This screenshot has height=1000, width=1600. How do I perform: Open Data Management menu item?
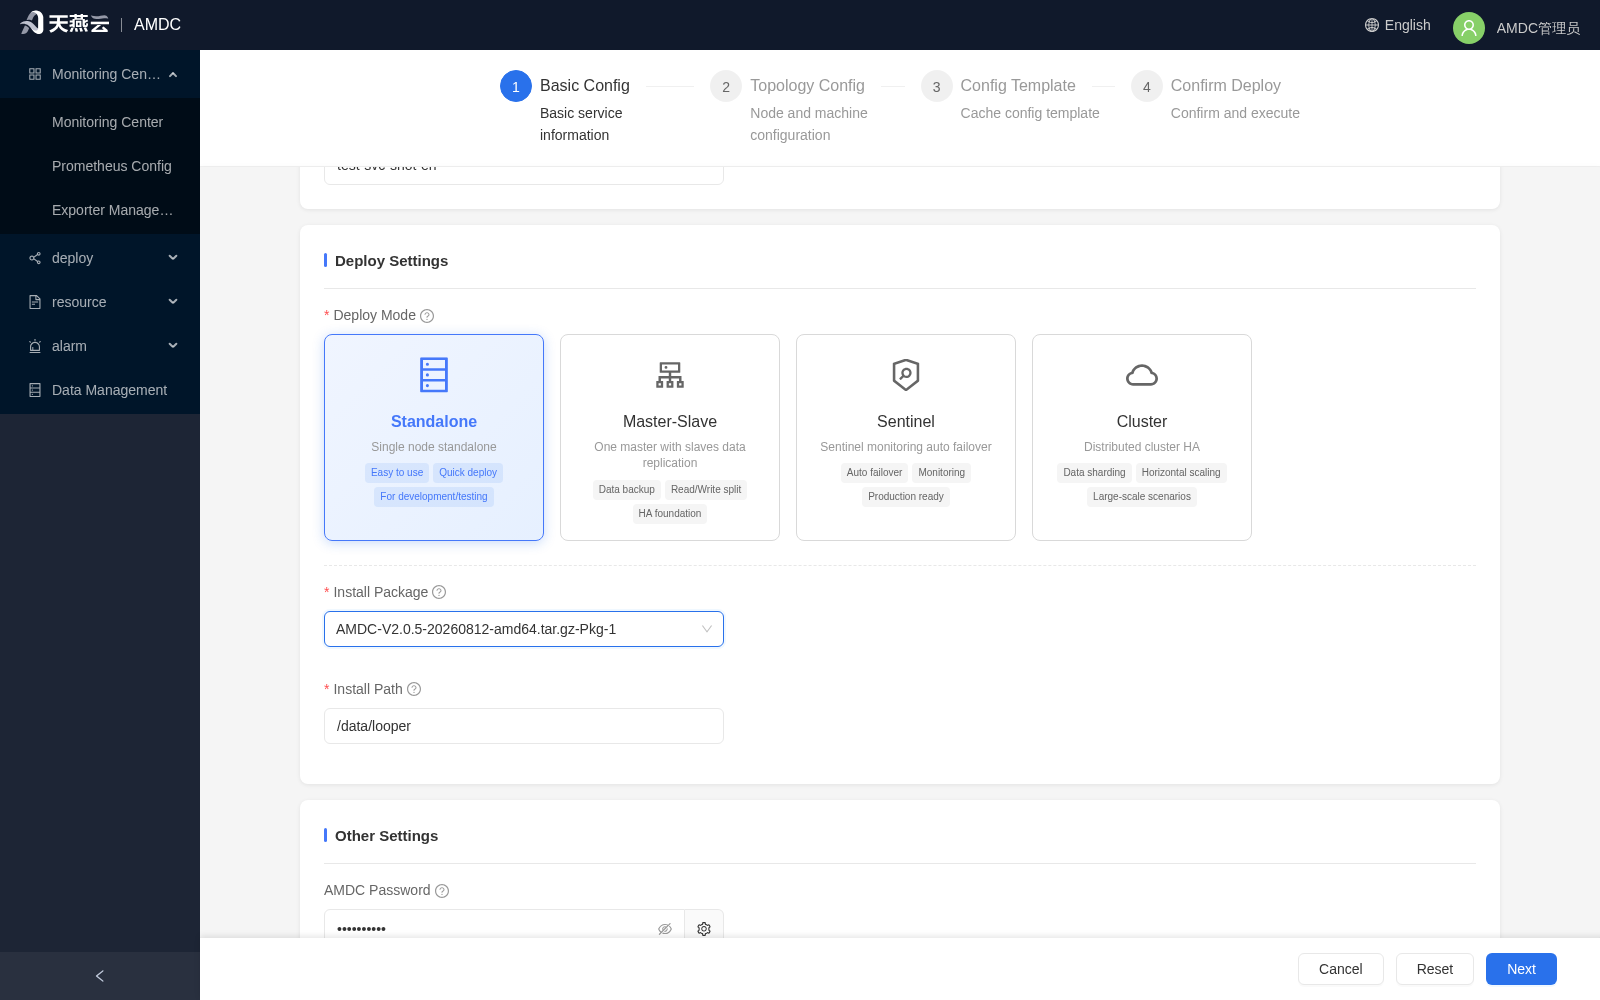click(x=100, y=390)
